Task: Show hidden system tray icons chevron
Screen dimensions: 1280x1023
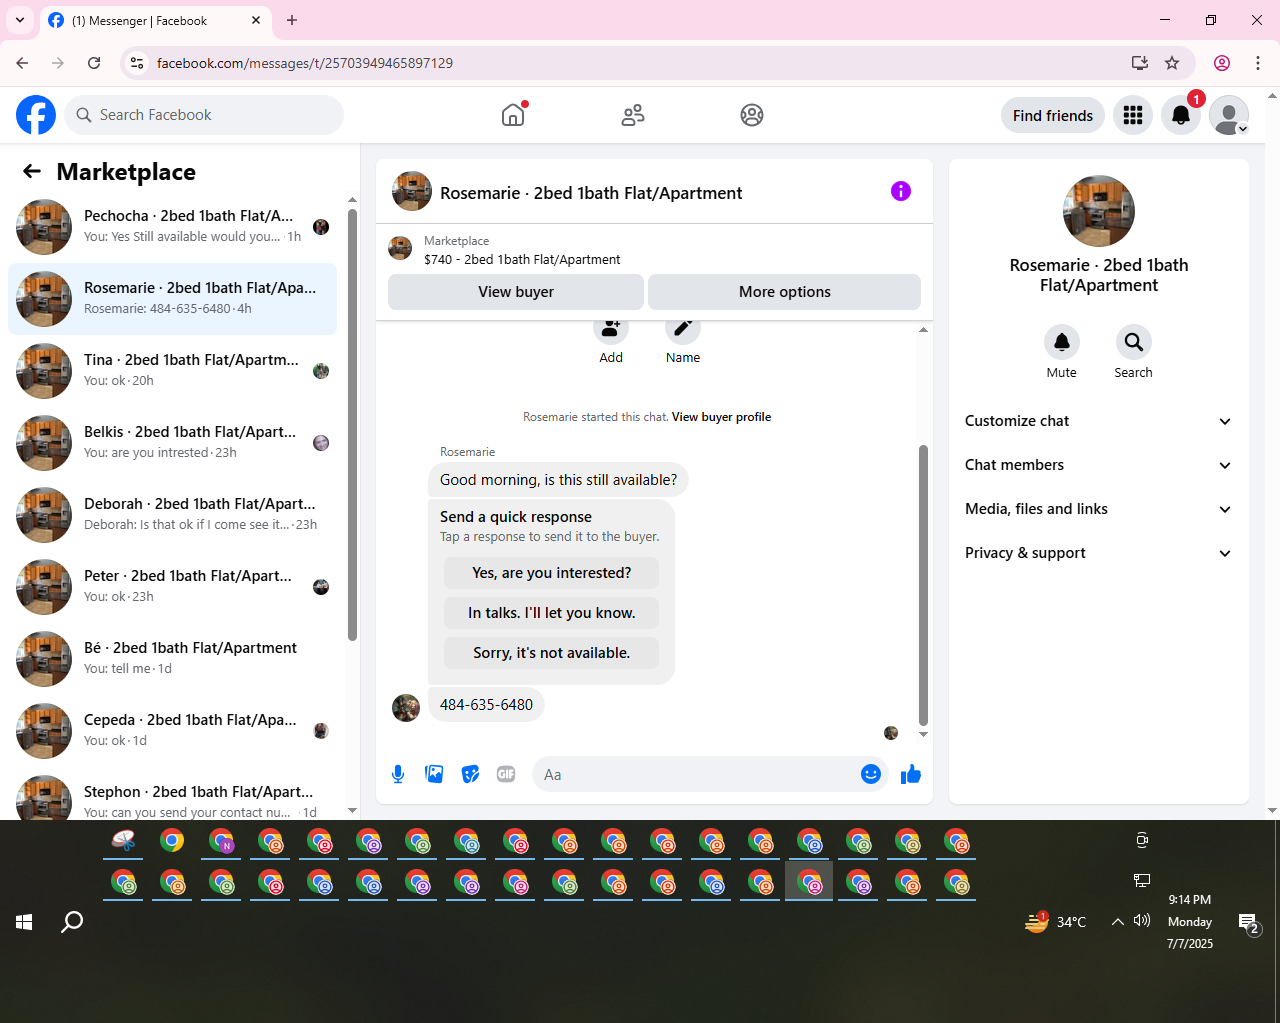Action: click(x=1117, y=922)
